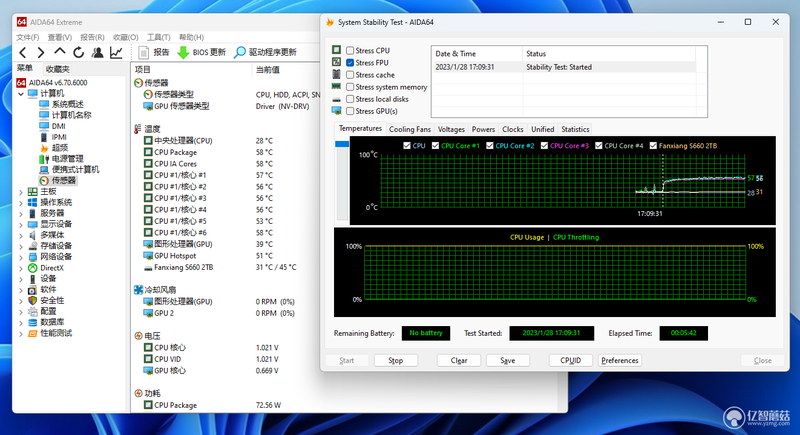The height and width of the screenshot is (435, 800).
Task: Click the Clear button
Action: pyautogui.click(x=459, y=361)
